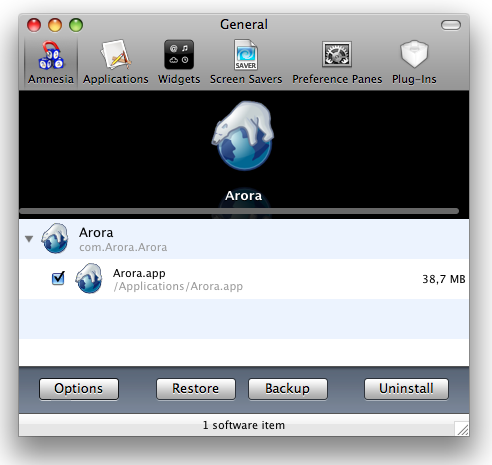492x465 pixels.
Task: Click the Options button
Action: click(79, 389)
